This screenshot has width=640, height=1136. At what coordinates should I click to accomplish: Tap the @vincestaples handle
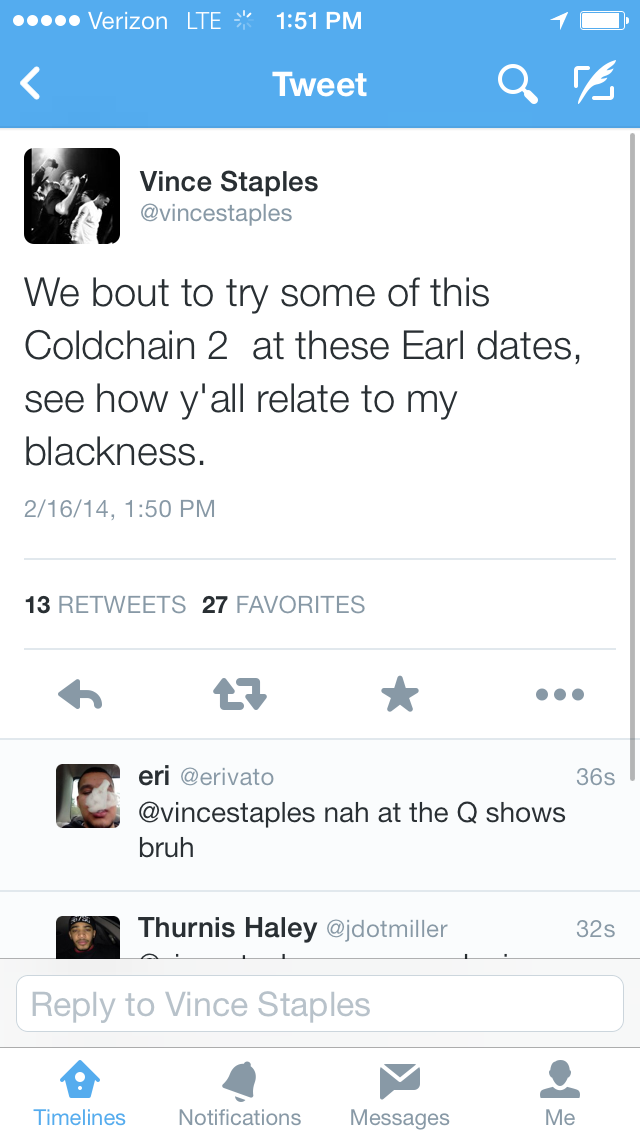216,213
